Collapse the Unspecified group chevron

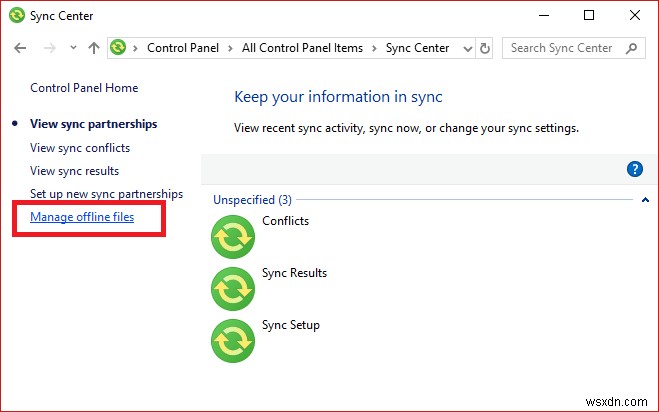coord(645,200)
